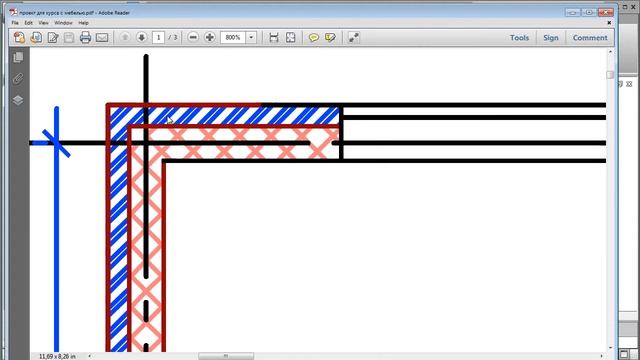Click the Save file toolbar icon

coord(69,38)
